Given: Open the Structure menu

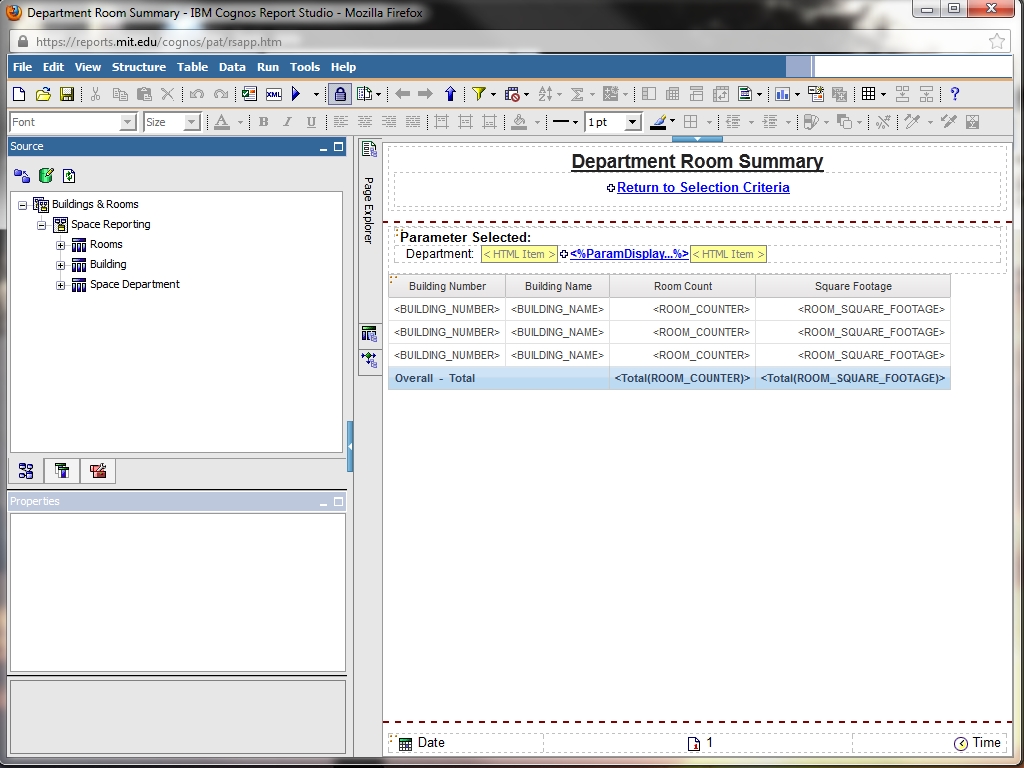Looking at the screenshot, I should click(138, 67).
